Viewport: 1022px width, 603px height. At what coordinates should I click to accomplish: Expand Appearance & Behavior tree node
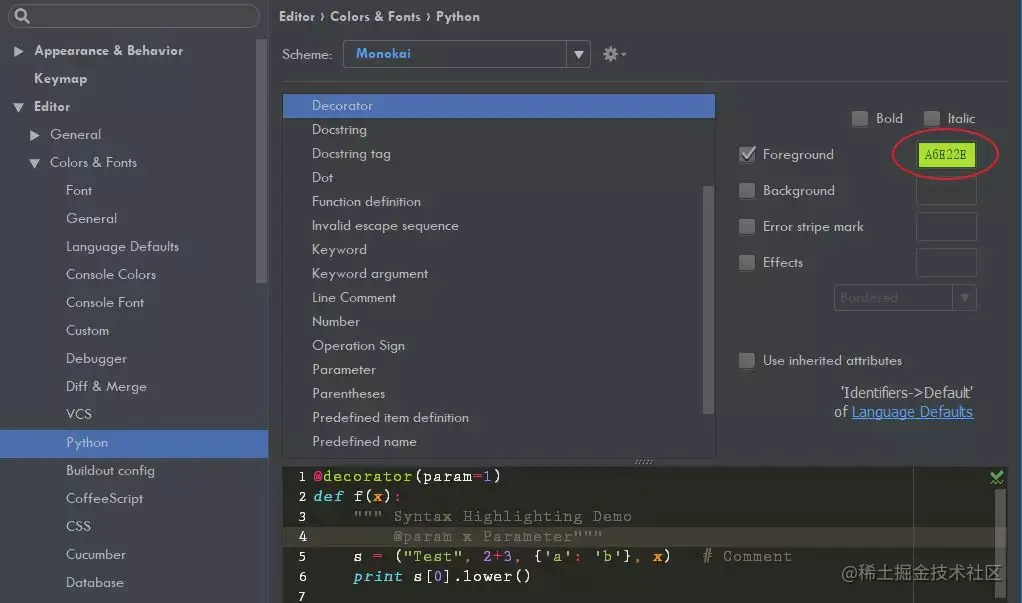19,51
